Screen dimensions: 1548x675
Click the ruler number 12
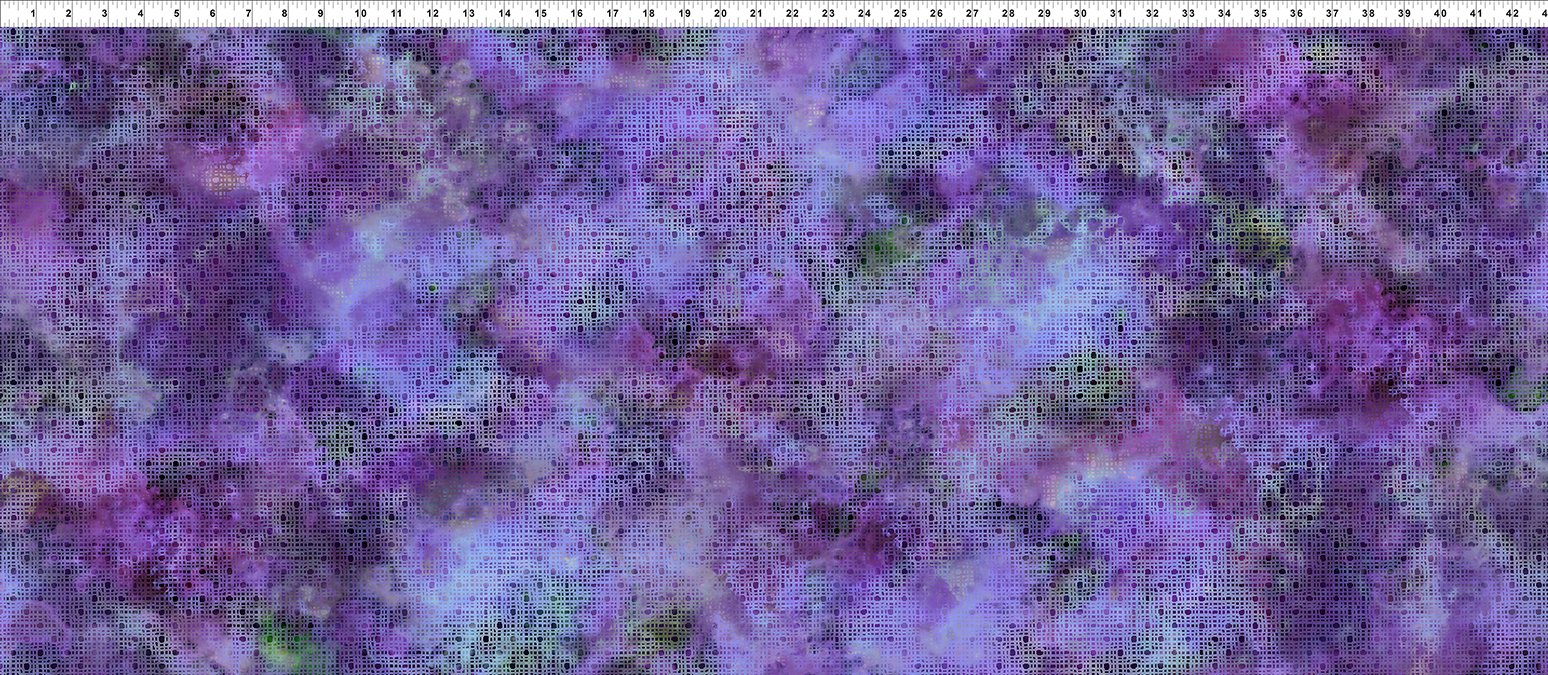(x=432, y=14)
